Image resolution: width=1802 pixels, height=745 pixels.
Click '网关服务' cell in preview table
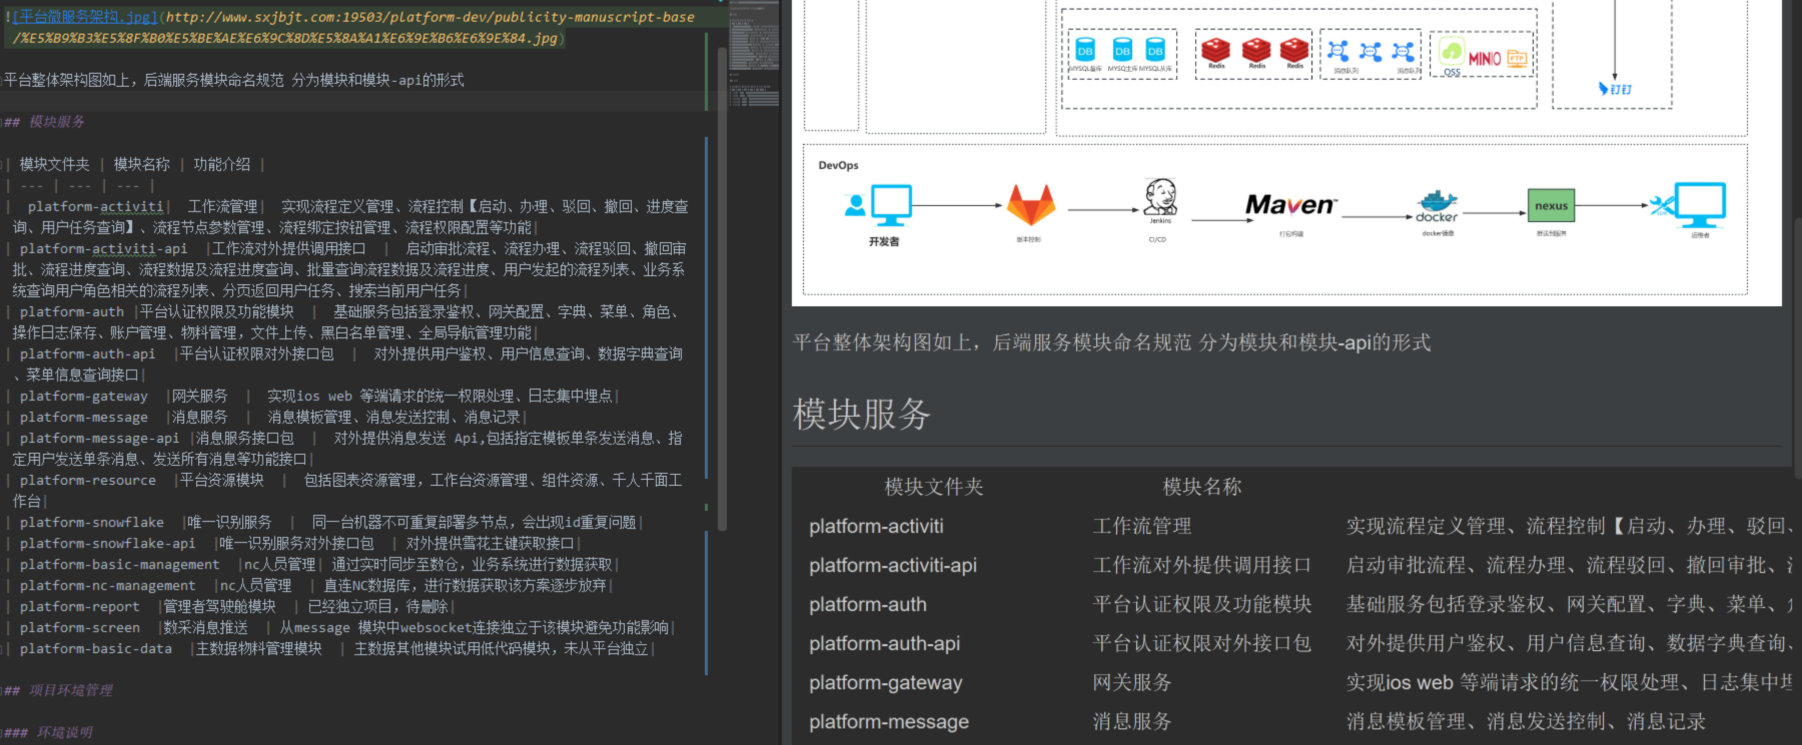(1132, 682)
